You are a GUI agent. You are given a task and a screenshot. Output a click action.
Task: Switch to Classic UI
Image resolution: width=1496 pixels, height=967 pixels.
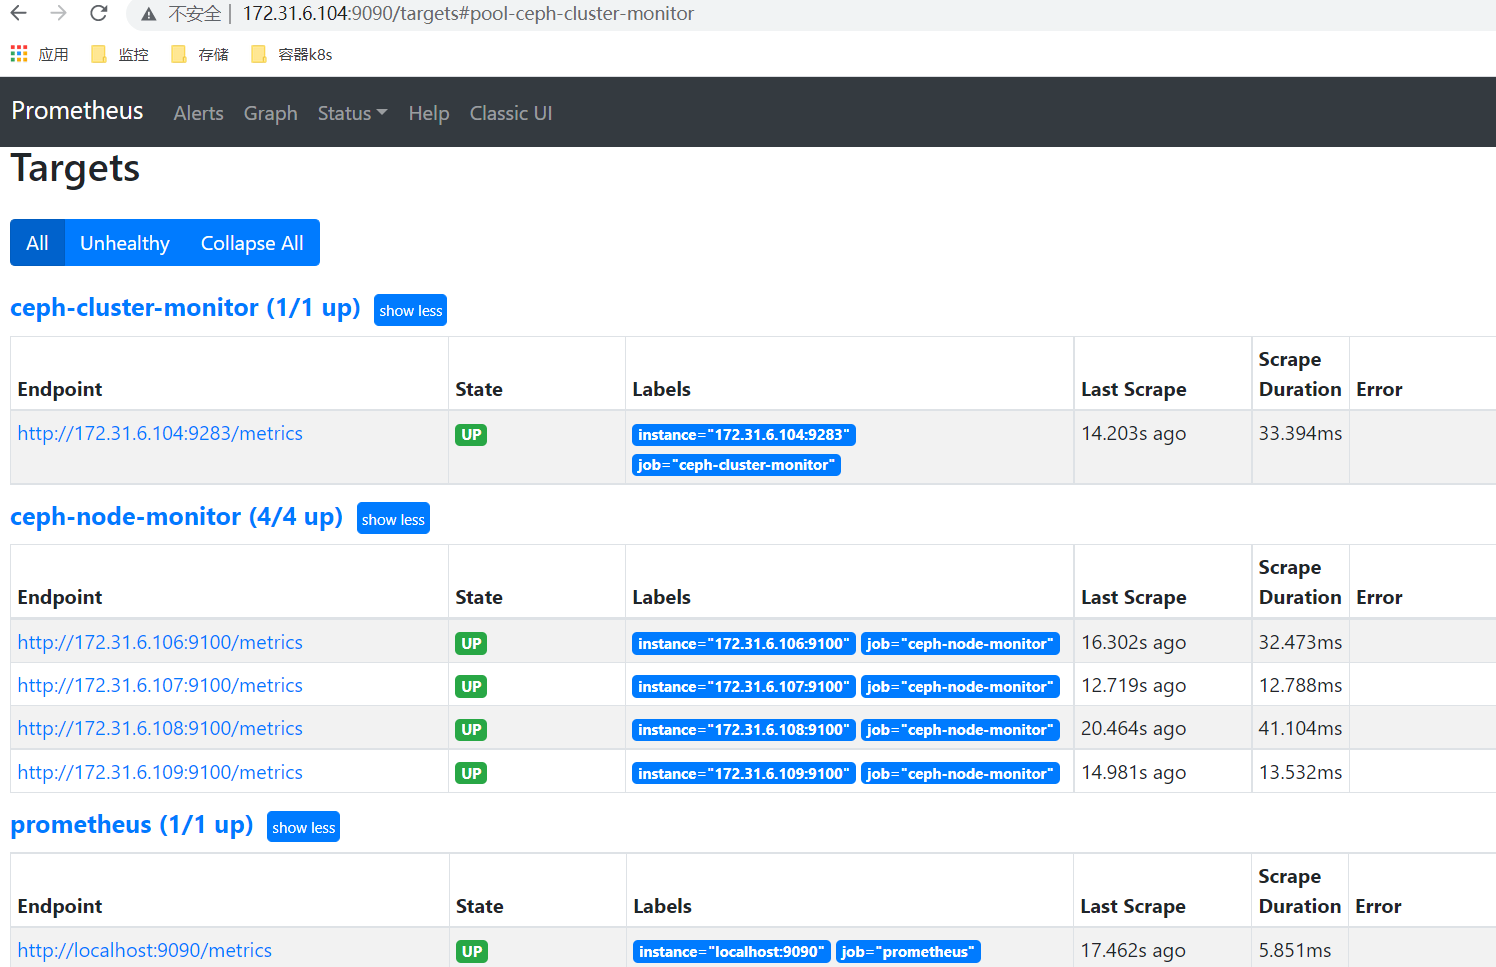pos(511,113)
